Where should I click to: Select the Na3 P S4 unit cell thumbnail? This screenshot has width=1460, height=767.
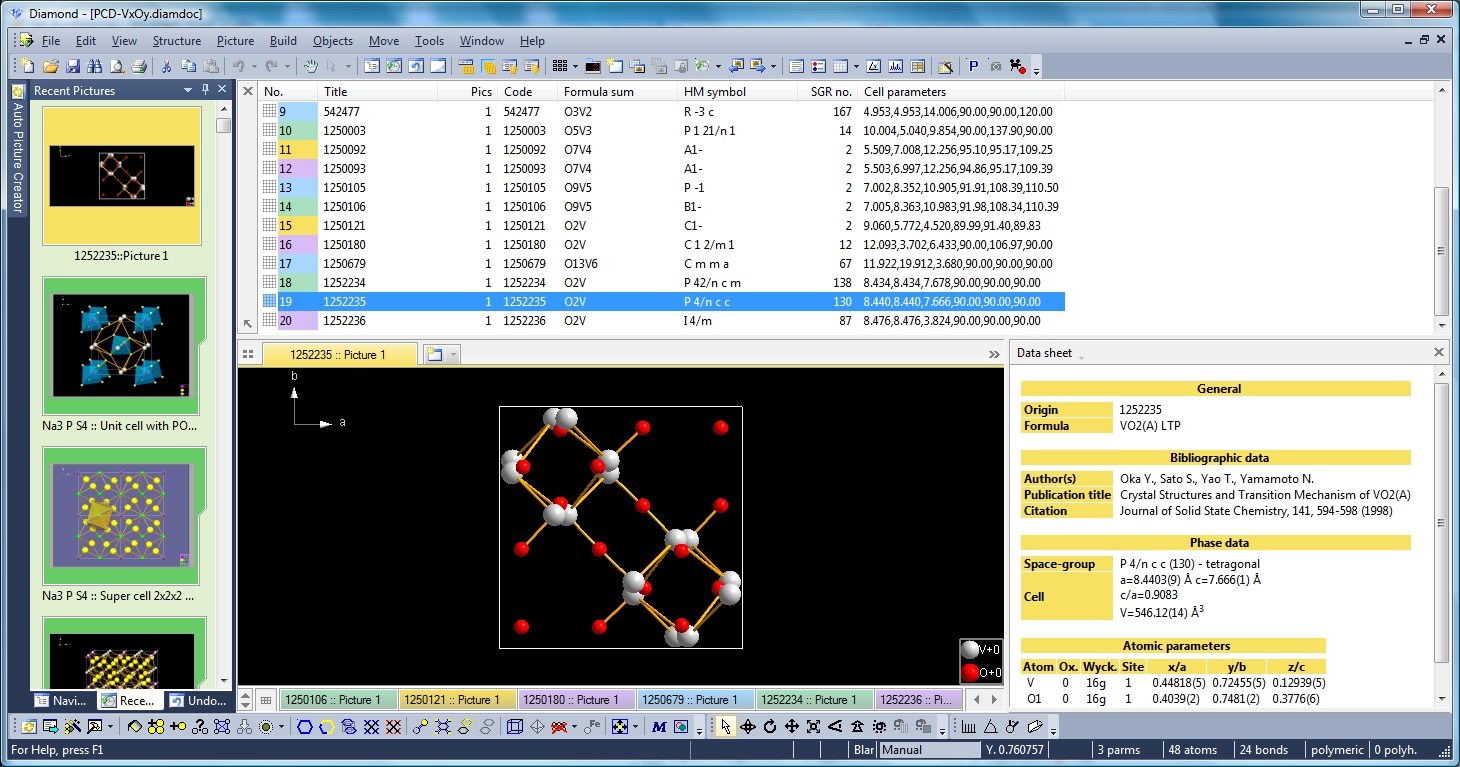pos(122,347)
